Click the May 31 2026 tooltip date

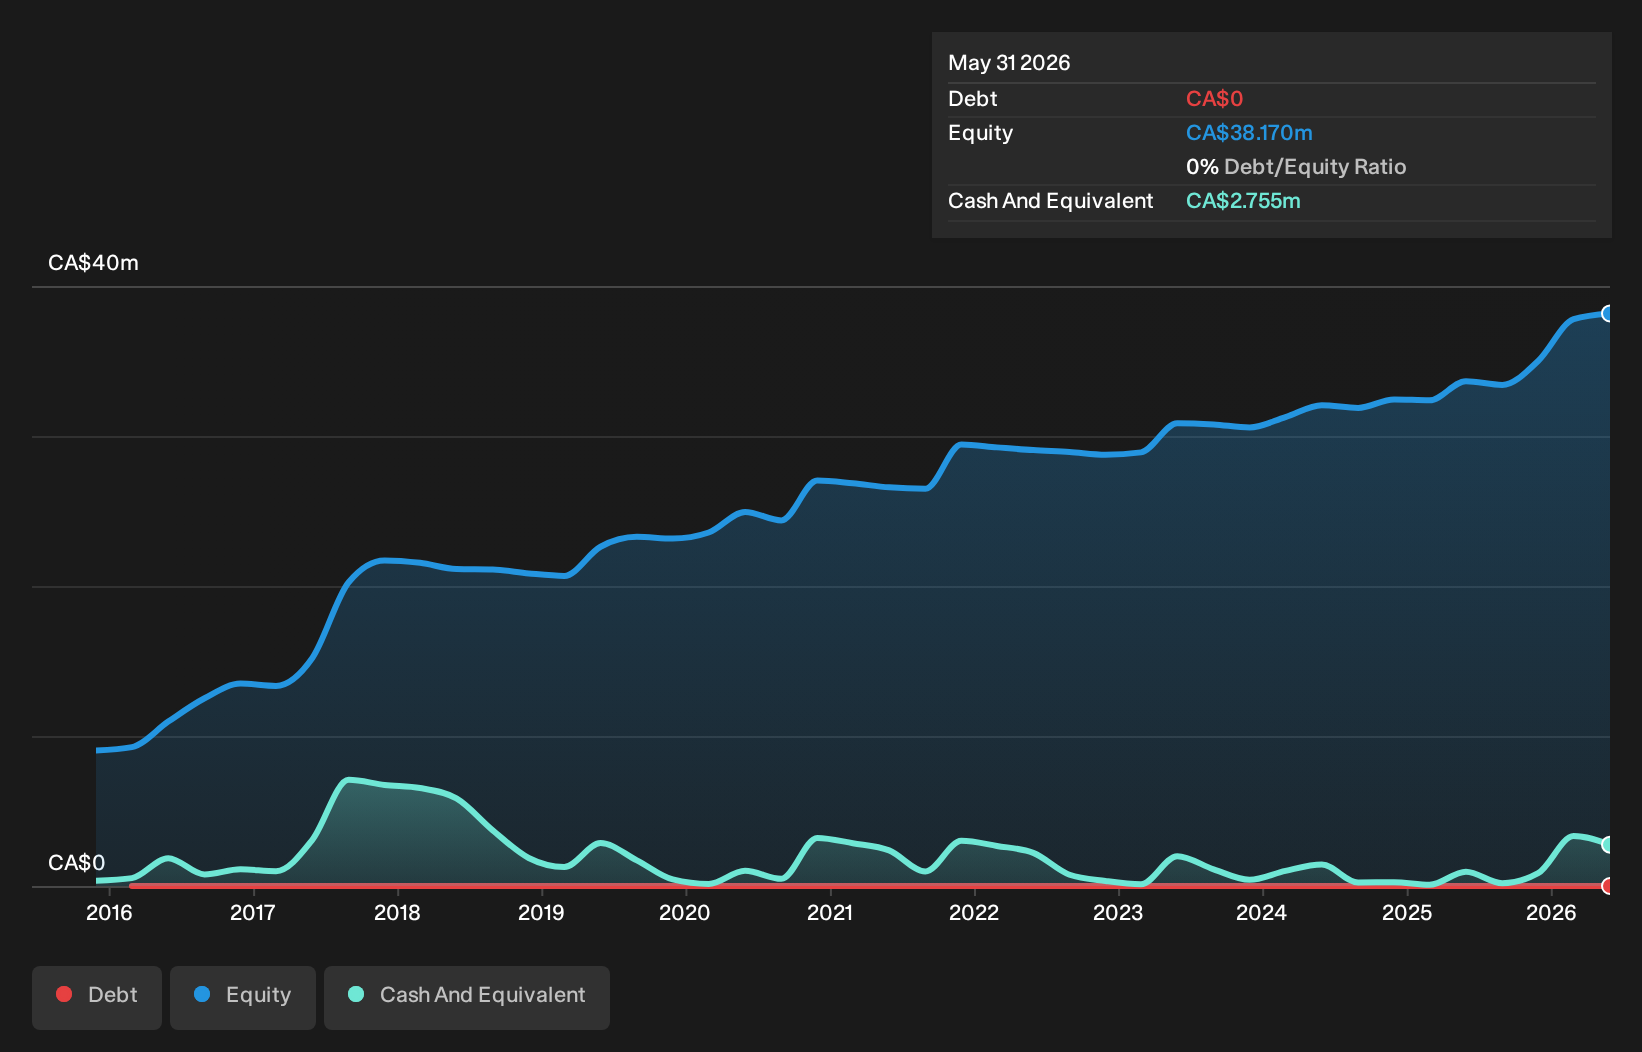(1009, 63)
